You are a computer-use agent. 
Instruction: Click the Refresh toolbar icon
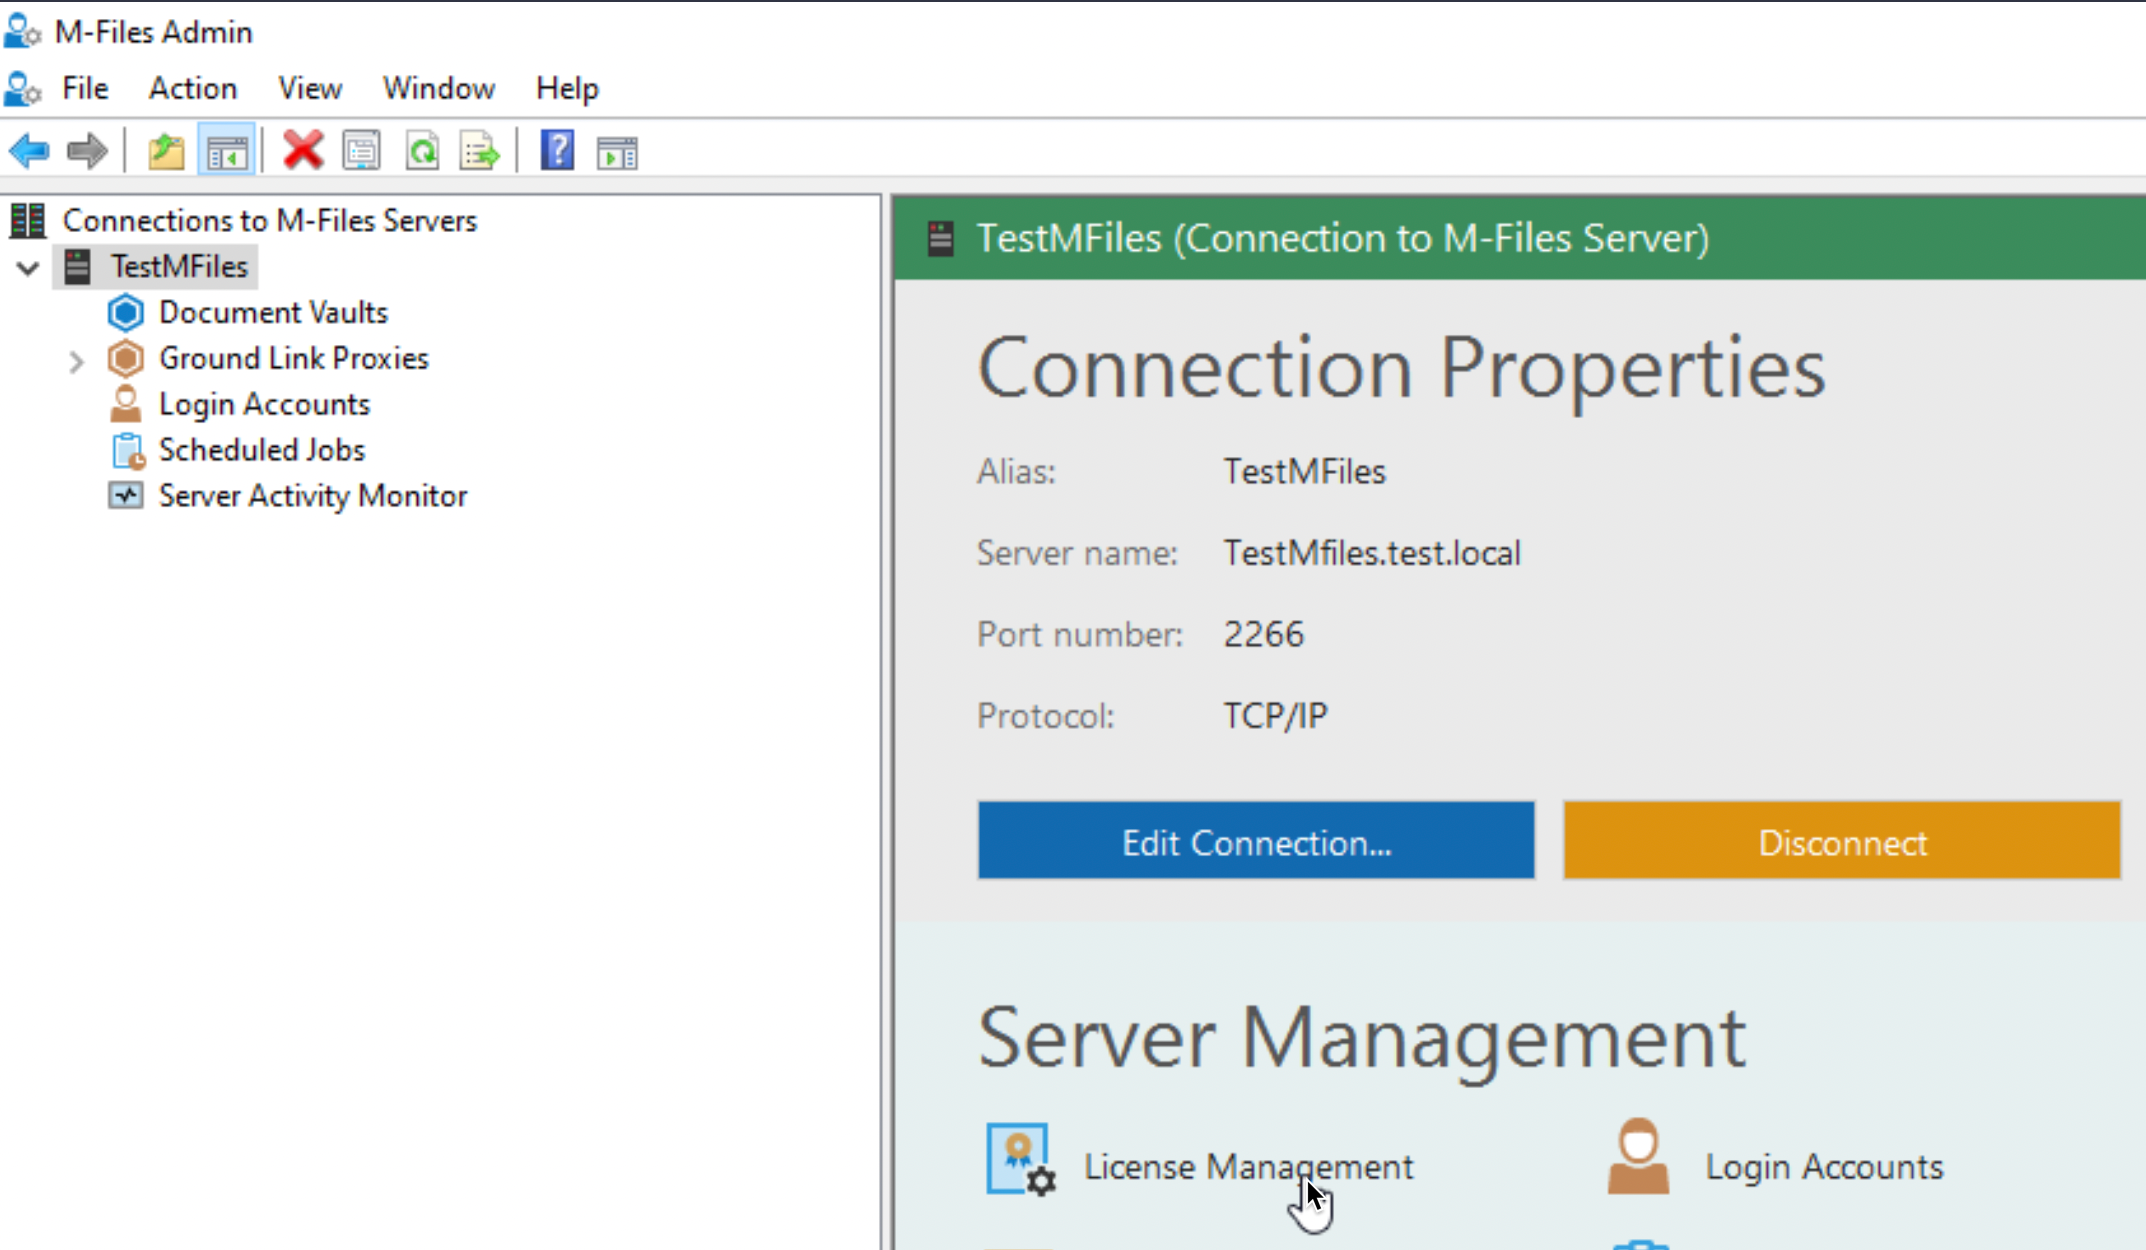[x=422, y=152]
